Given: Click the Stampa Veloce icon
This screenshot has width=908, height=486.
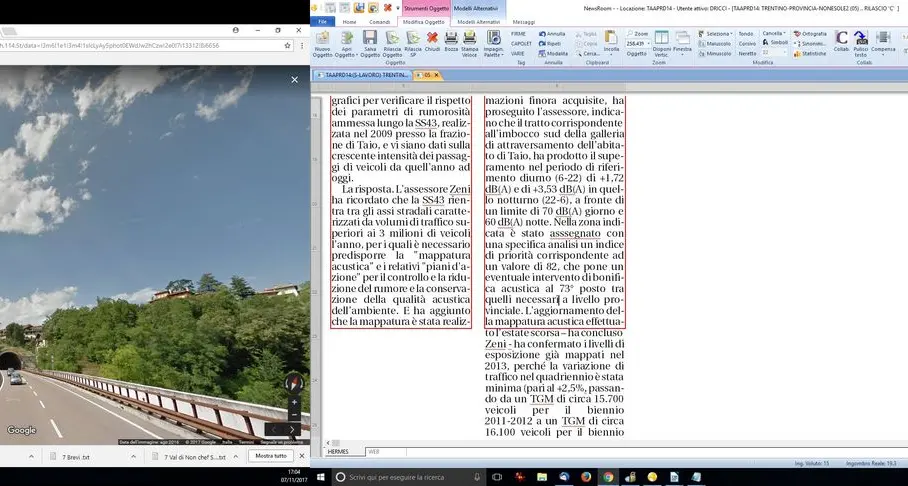Looking at the screenshot, I should (470, 44).
